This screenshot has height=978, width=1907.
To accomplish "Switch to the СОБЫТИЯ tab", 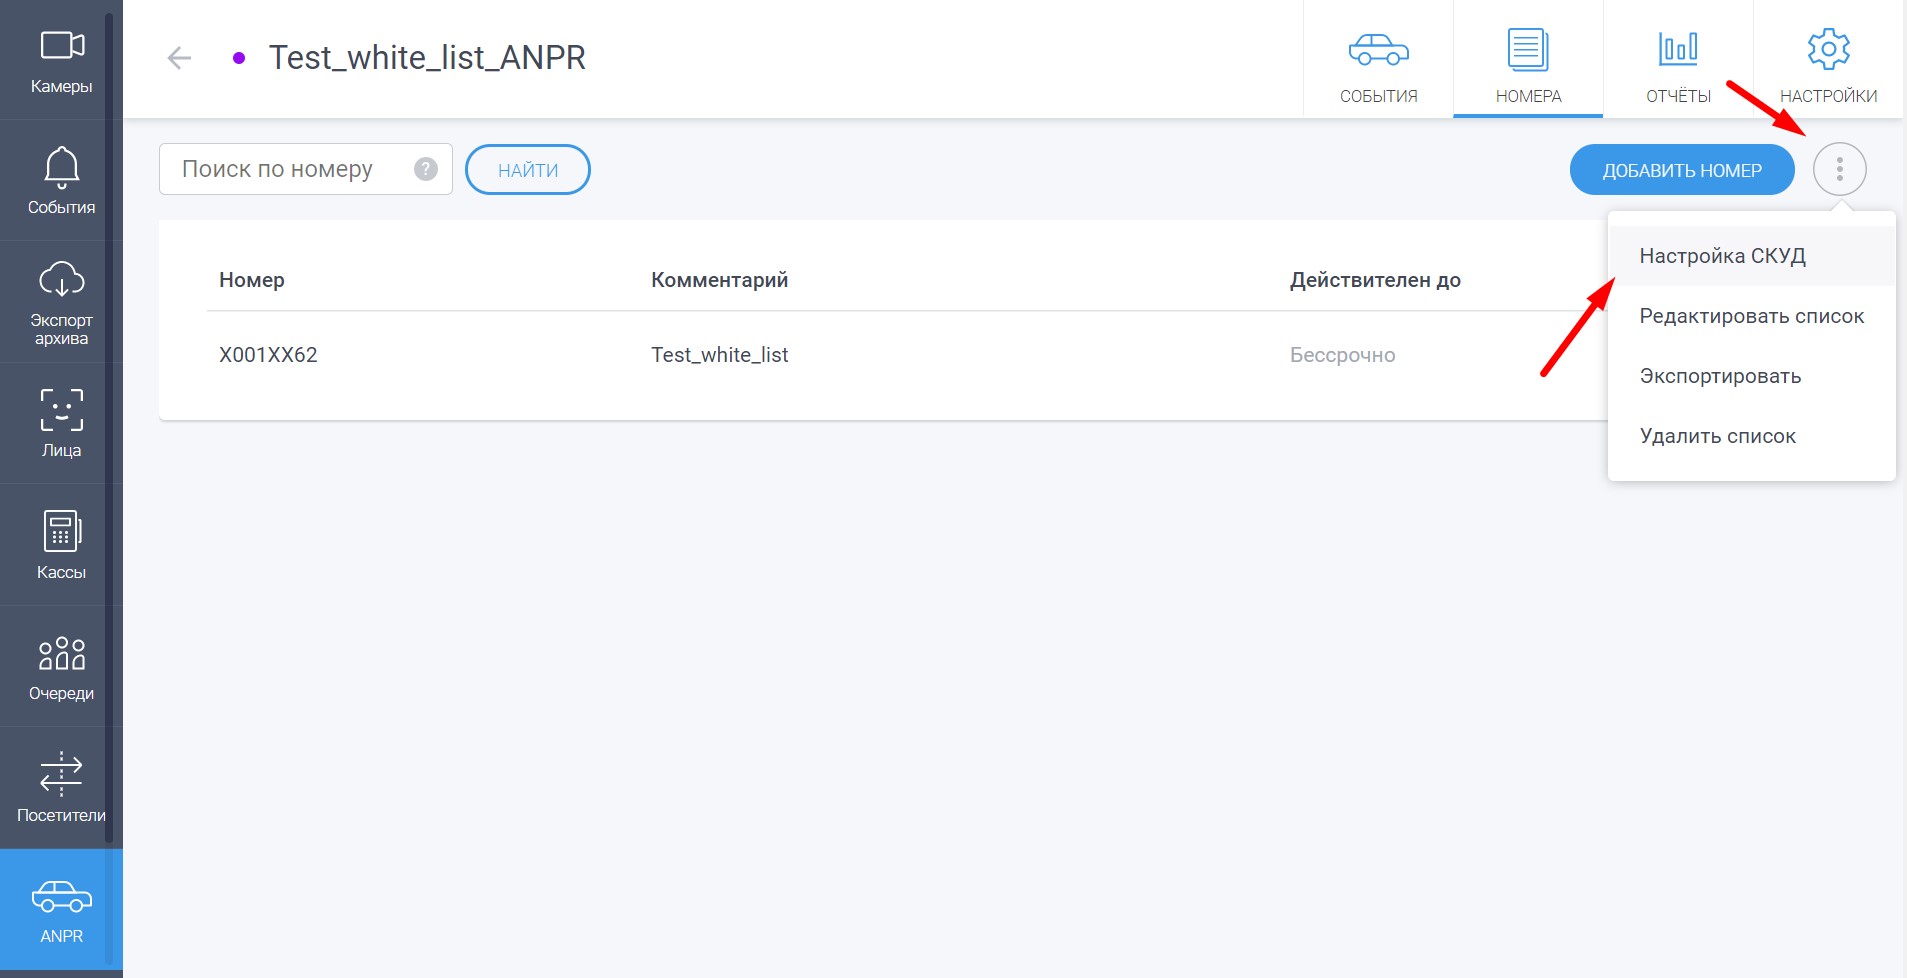I will pos(1378,60).
